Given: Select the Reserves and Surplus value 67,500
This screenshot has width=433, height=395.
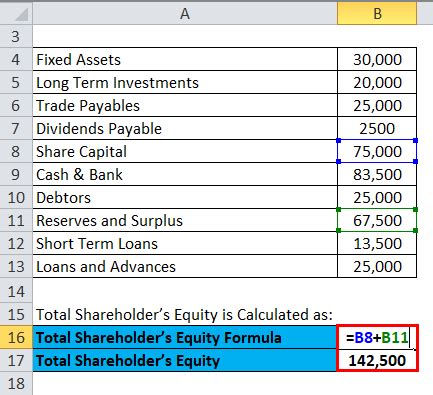Looking at the screenshot, I should click(x=377, y=220).
